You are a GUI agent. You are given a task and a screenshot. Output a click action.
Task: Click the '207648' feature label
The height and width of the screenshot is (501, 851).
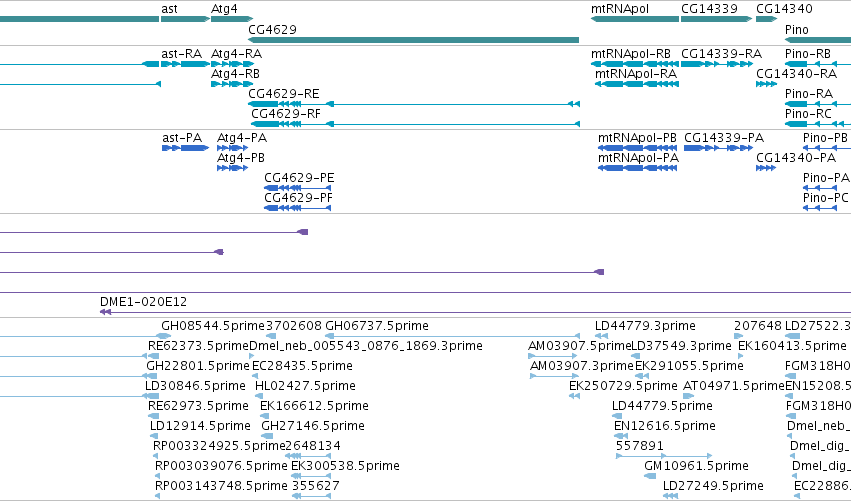(758, 326)
